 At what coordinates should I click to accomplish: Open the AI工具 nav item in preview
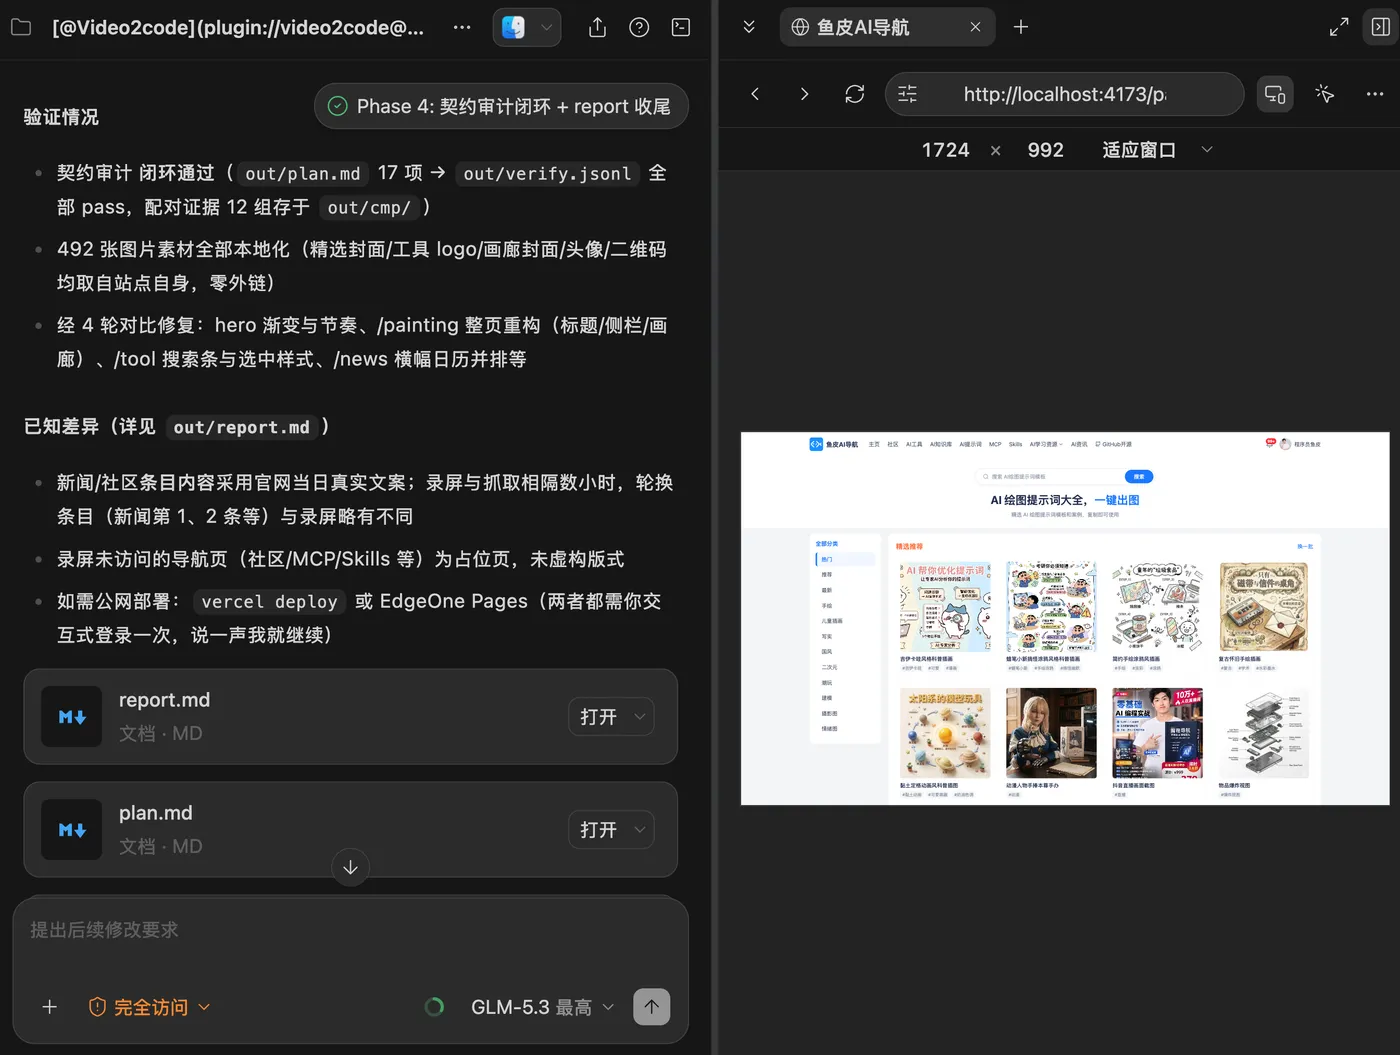[x=914, y=444]
